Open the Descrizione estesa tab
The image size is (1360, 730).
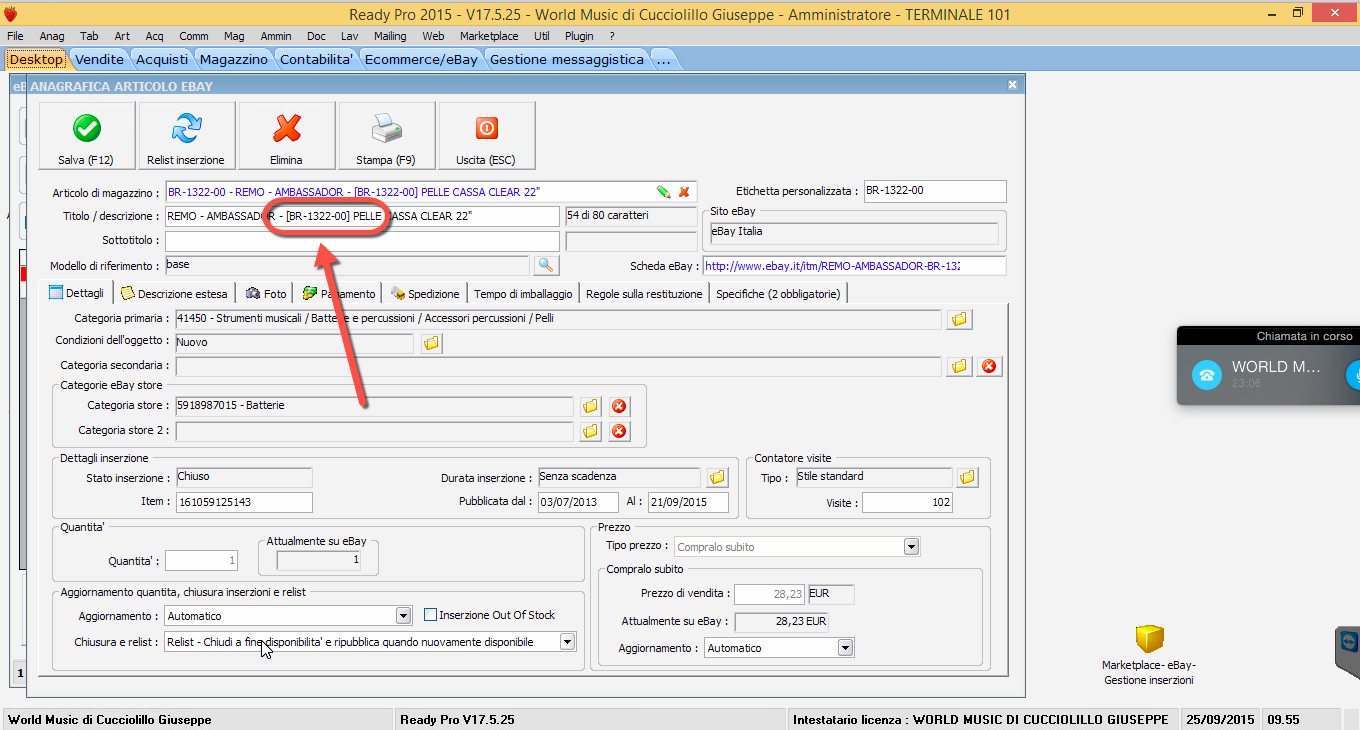[175, 293]
